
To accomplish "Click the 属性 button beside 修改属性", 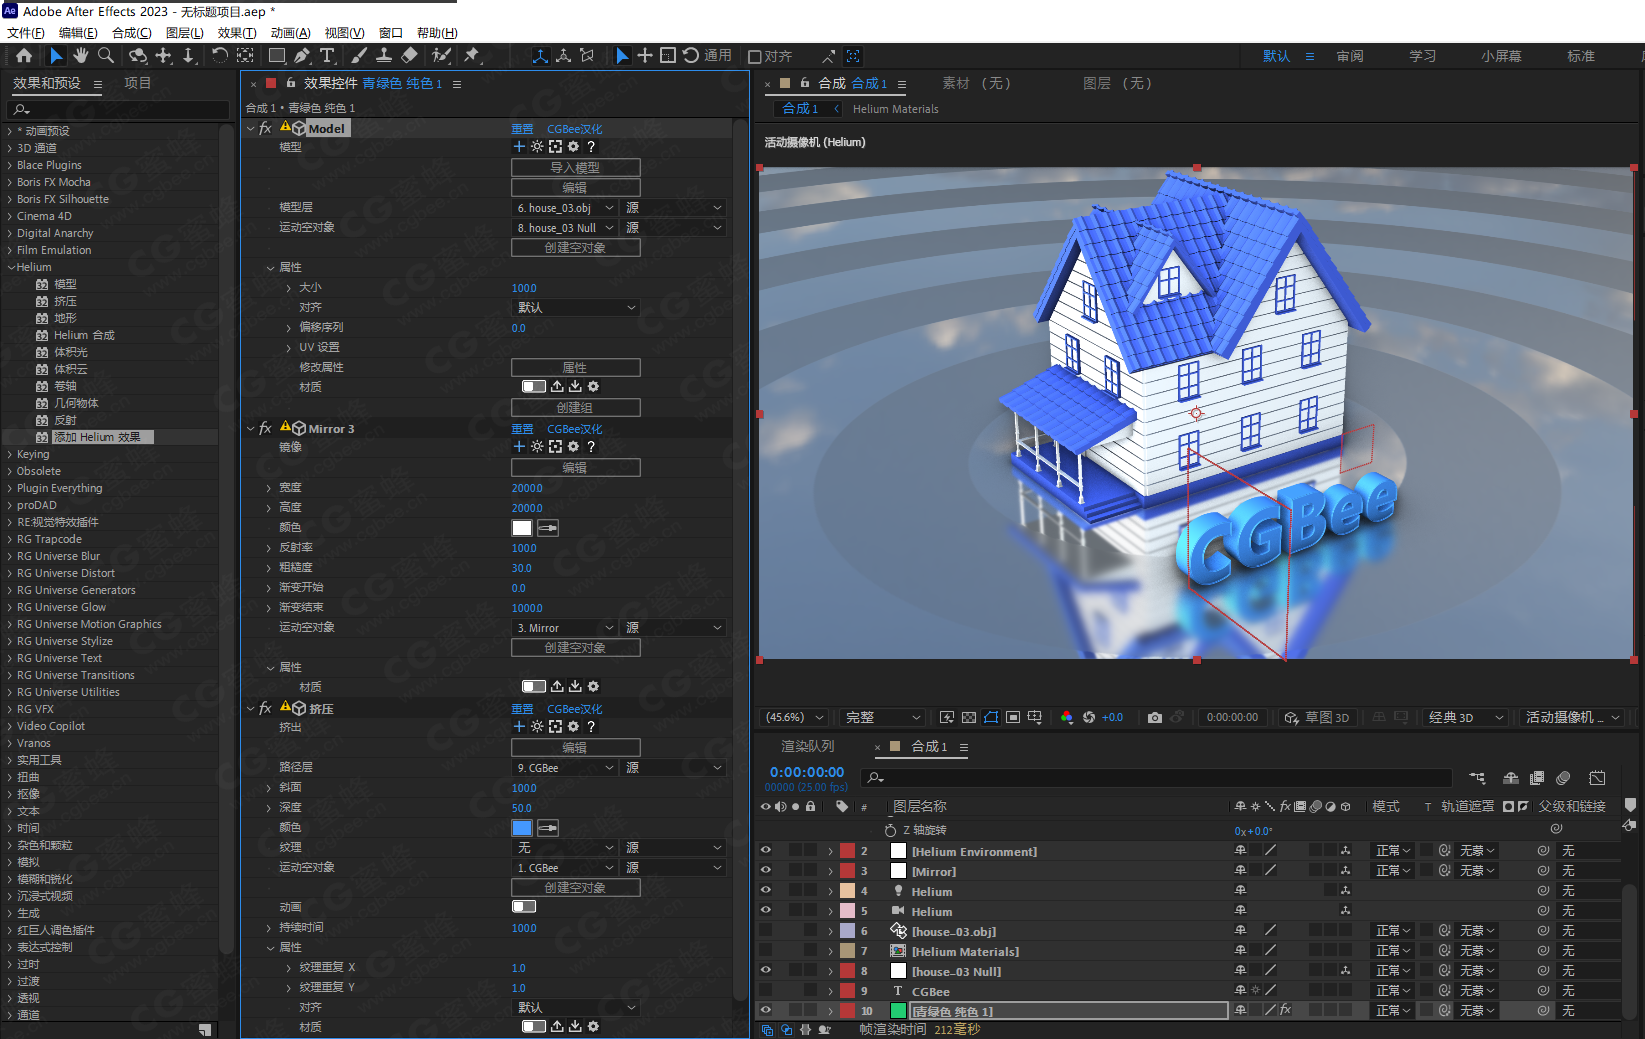I will coord(576,368).
